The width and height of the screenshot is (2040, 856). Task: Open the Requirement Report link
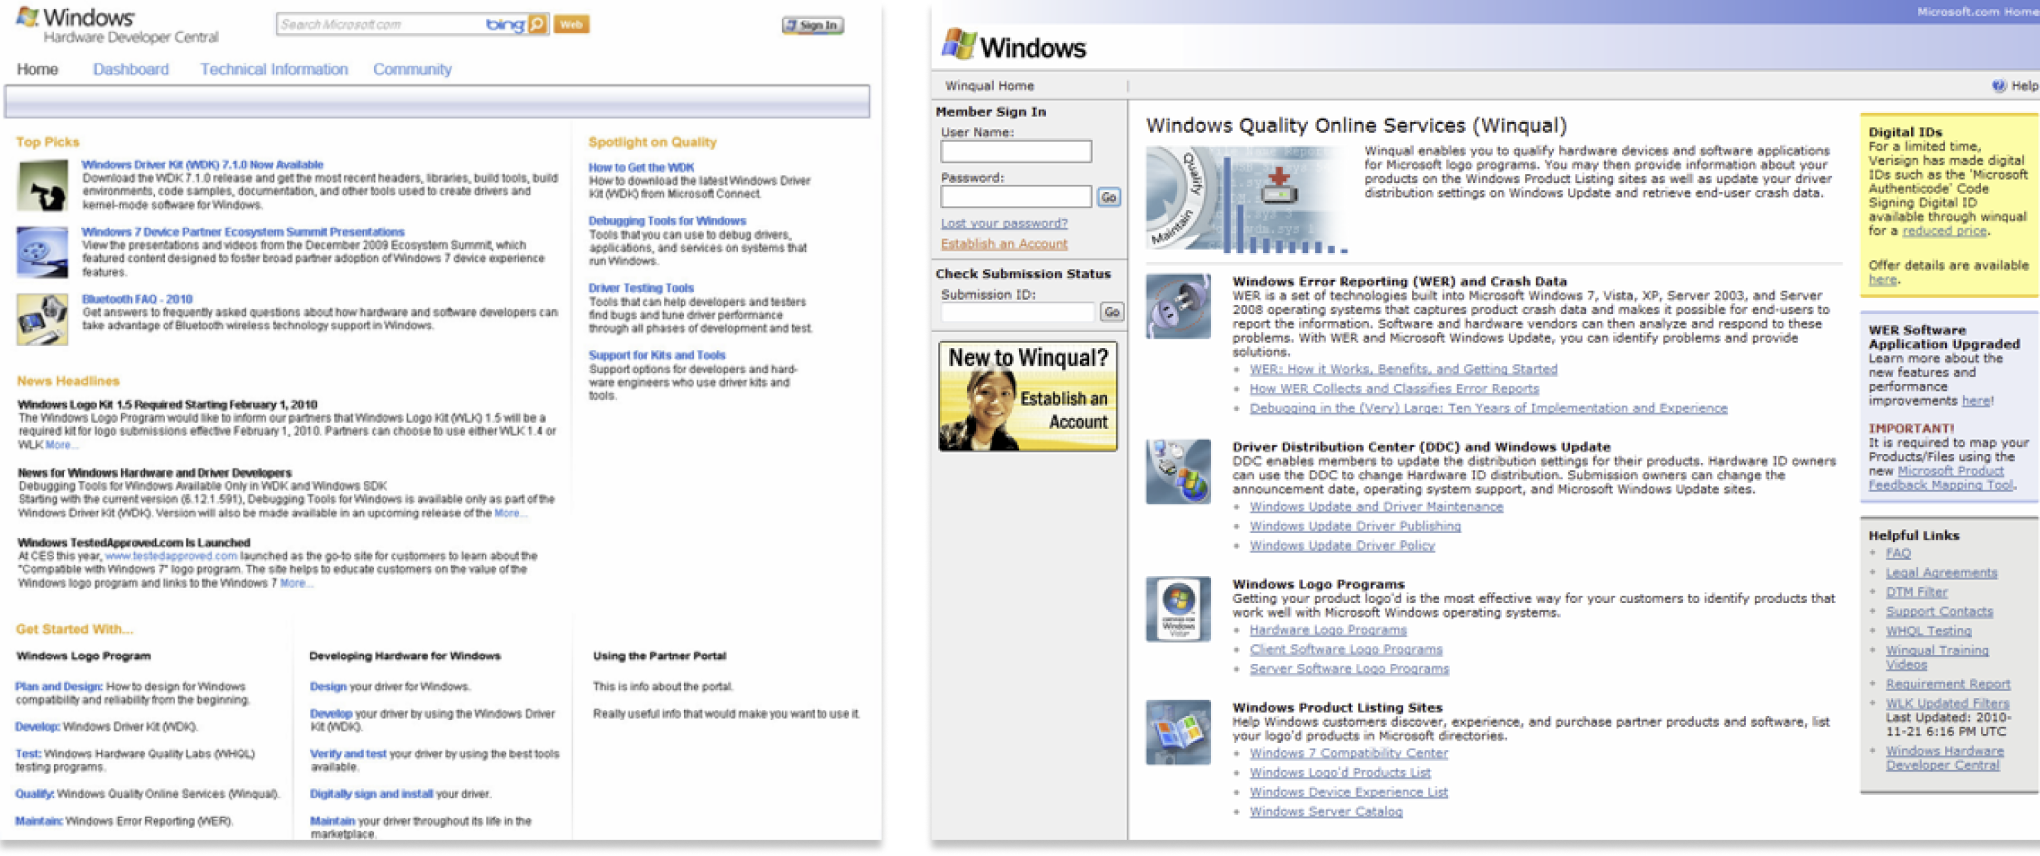[1947, 684]
